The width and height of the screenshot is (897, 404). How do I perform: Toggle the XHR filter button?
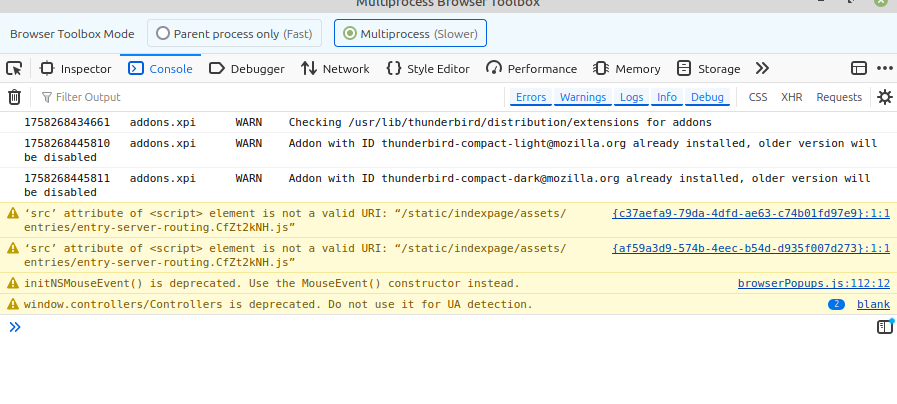[x=792, y=97]
